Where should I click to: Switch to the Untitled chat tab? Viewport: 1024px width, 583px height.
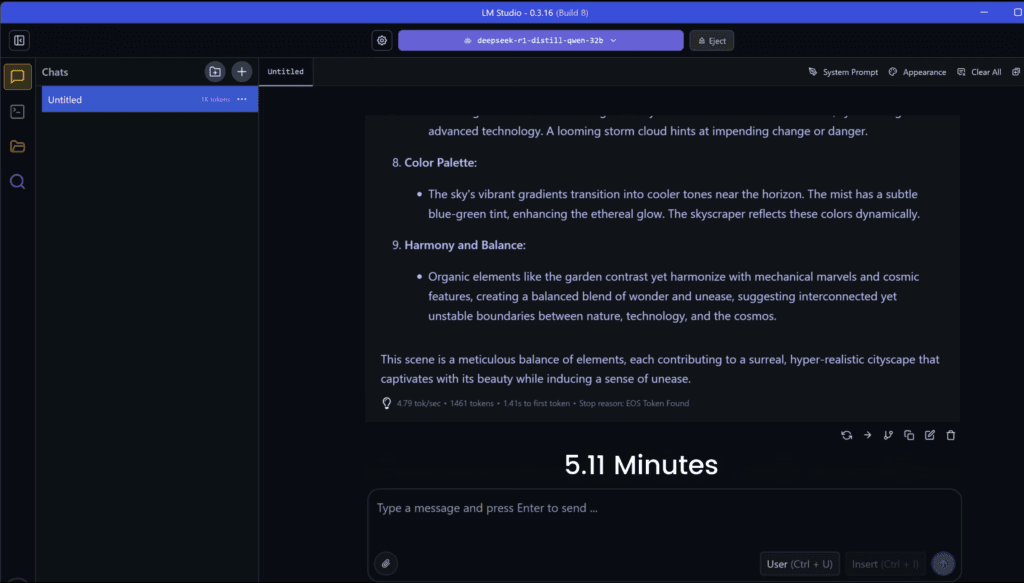click(285, 72)
